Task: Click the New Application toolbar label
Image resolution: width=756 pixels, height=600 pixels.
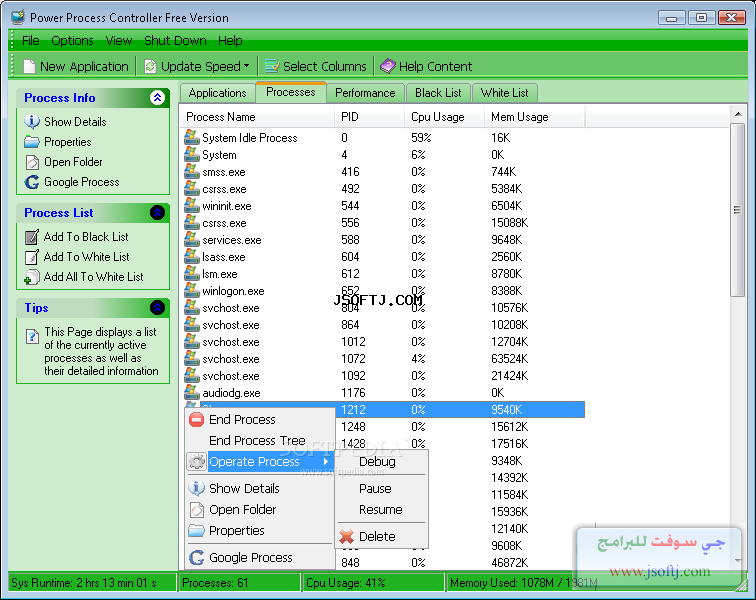Action: tap(84, 67)
